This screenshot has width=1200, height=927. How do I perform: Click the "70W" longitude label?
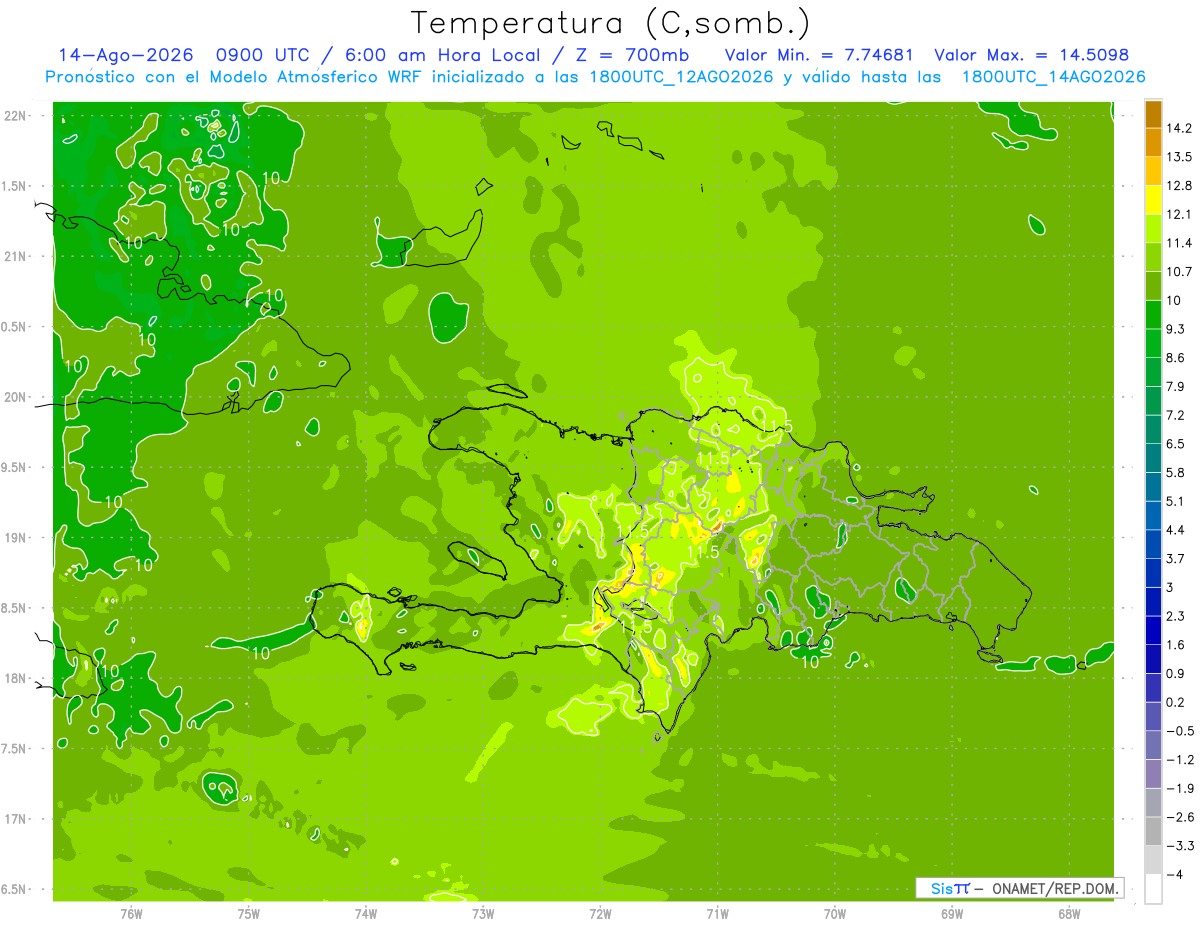point(835,914)
